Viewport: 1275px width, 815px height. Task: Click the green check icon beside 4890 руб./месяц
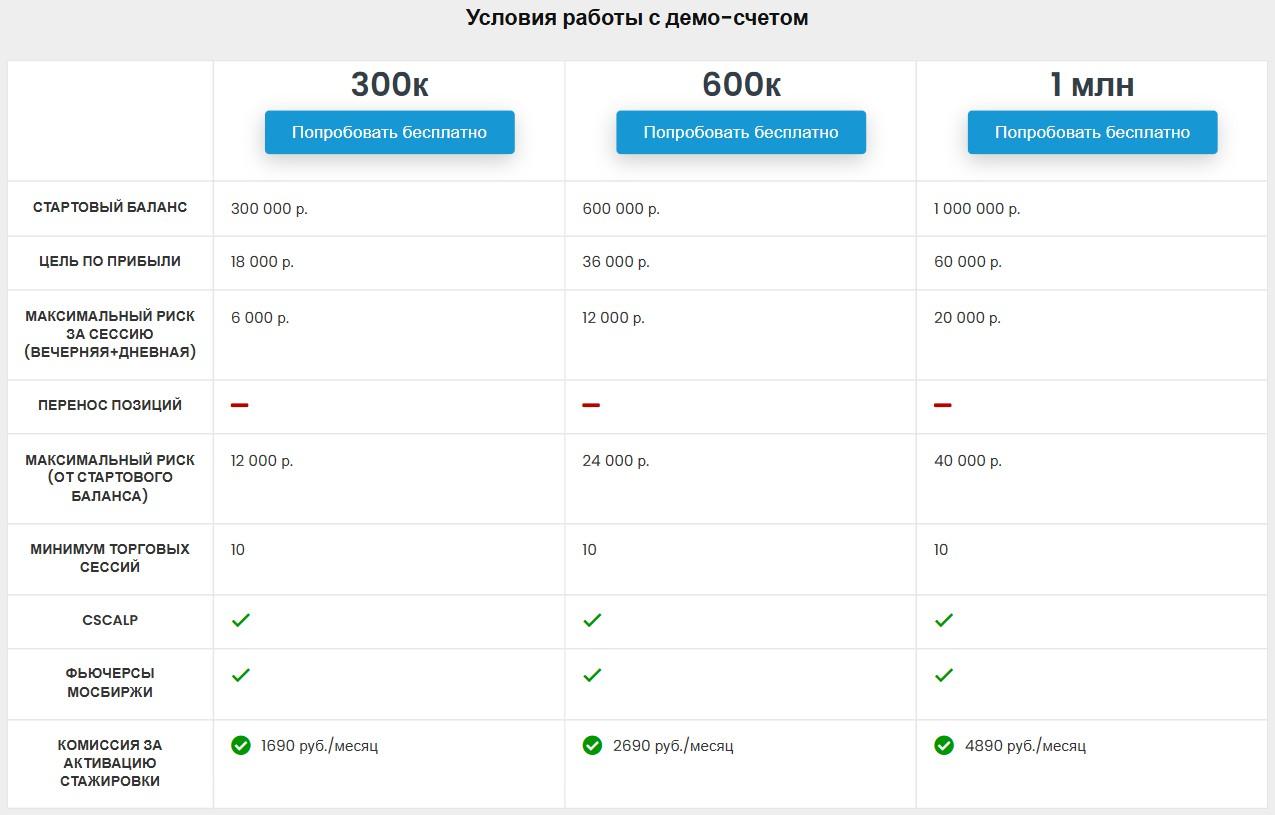tap(944, 745)
